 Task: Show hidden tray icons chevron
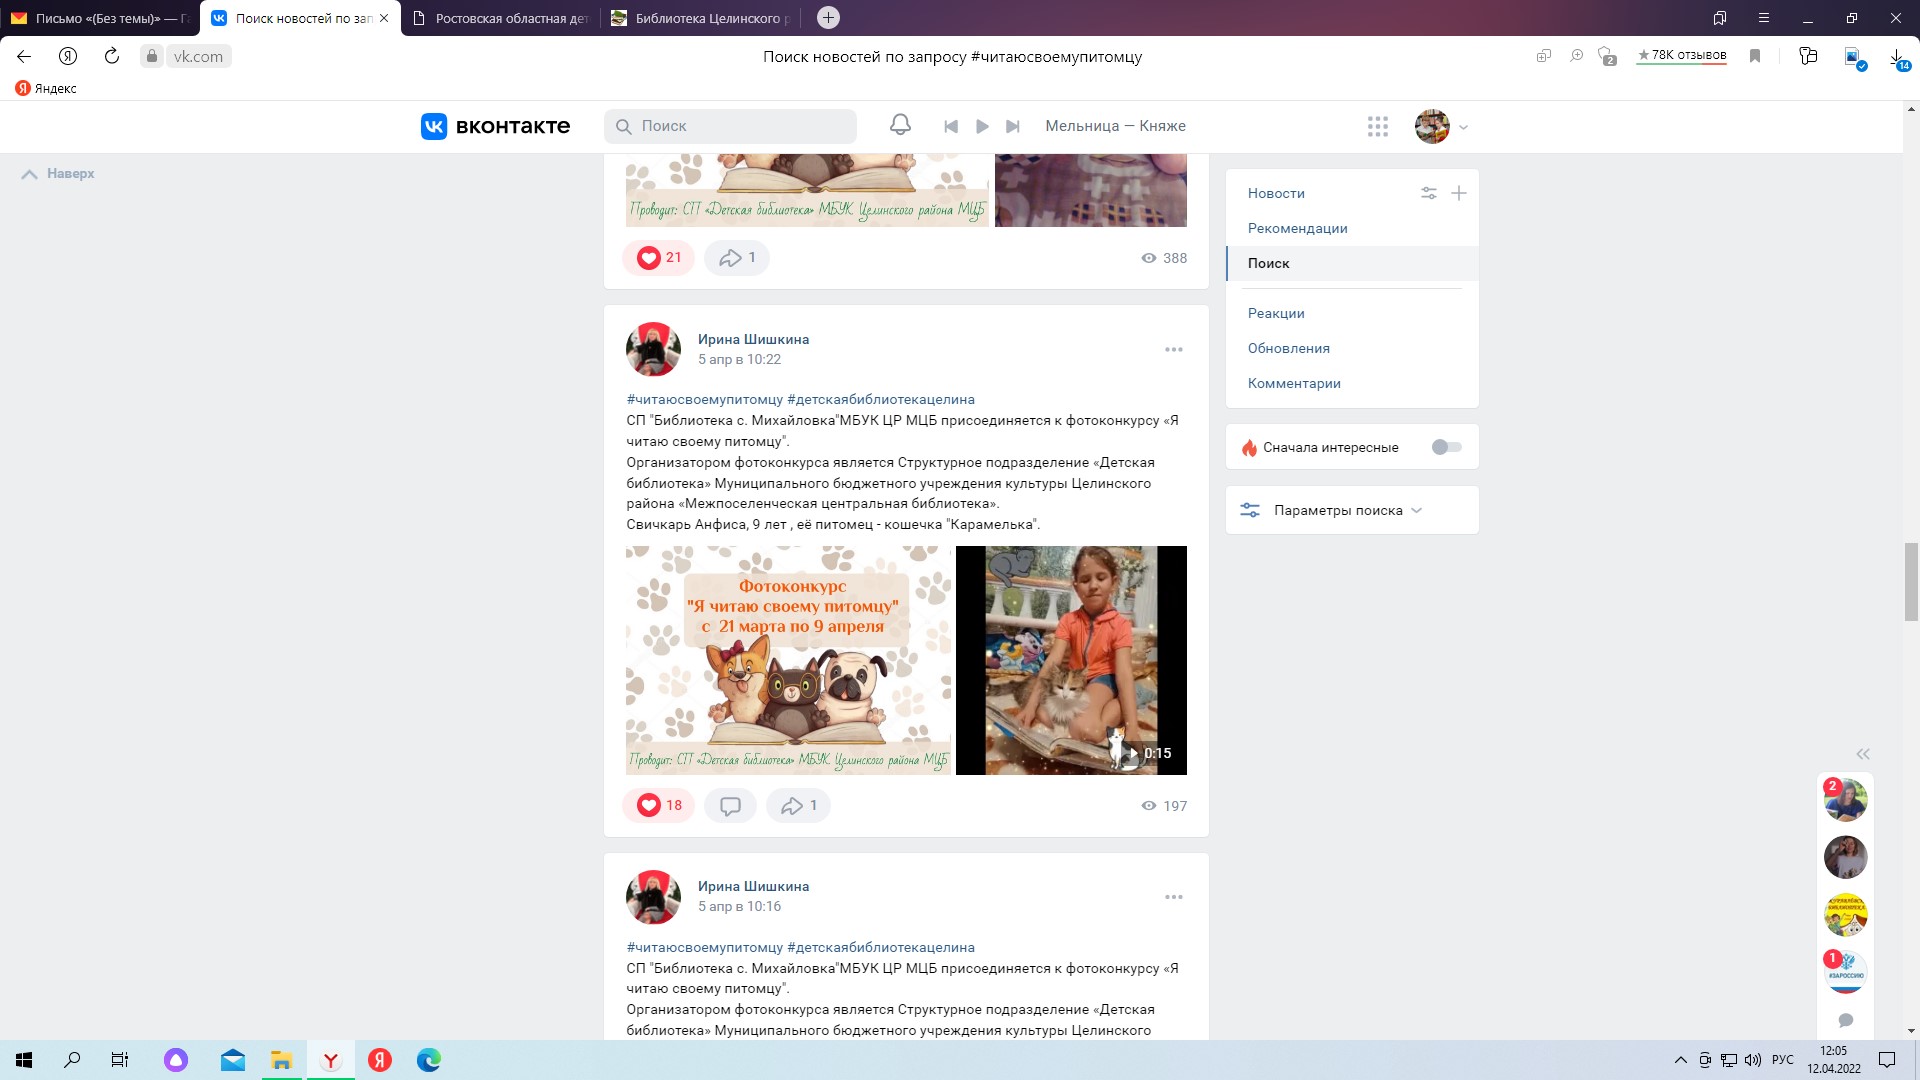pos(1680,1060)
